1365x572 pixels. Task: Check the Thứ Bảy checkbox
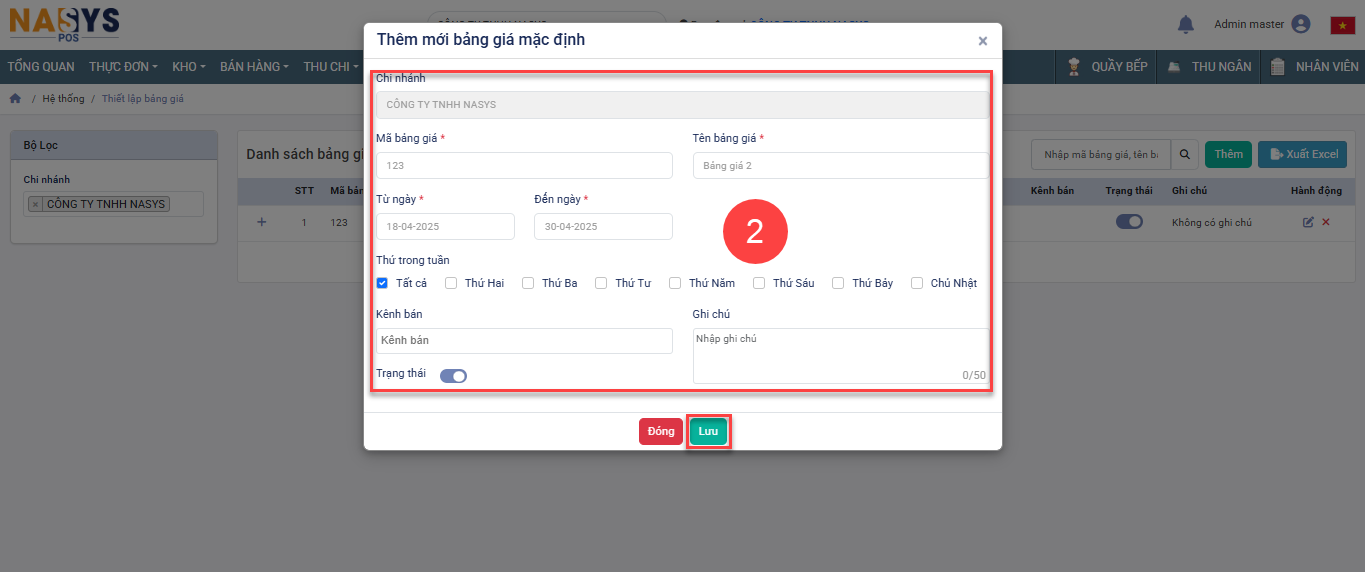(838, 283)
